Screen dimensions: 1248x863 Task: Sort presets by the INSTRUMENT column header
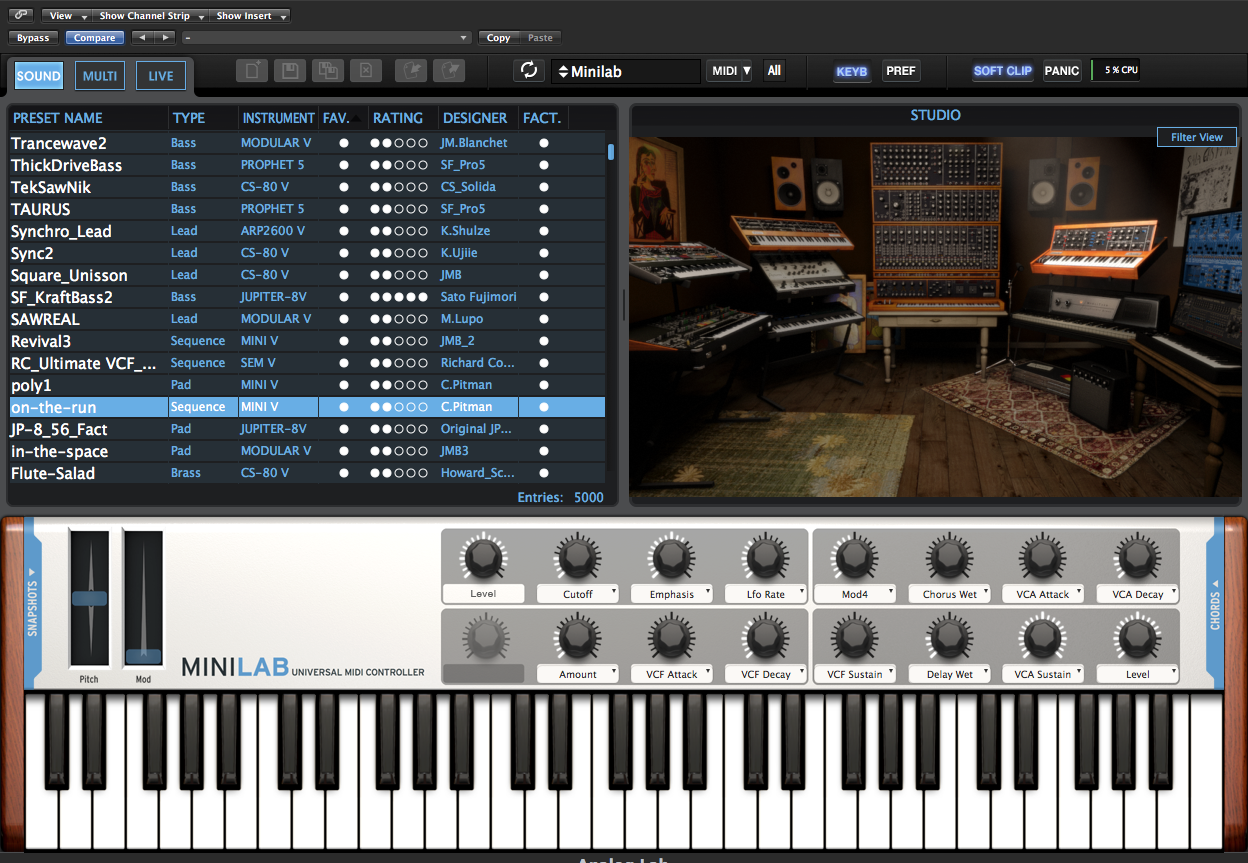pos(278,118)
